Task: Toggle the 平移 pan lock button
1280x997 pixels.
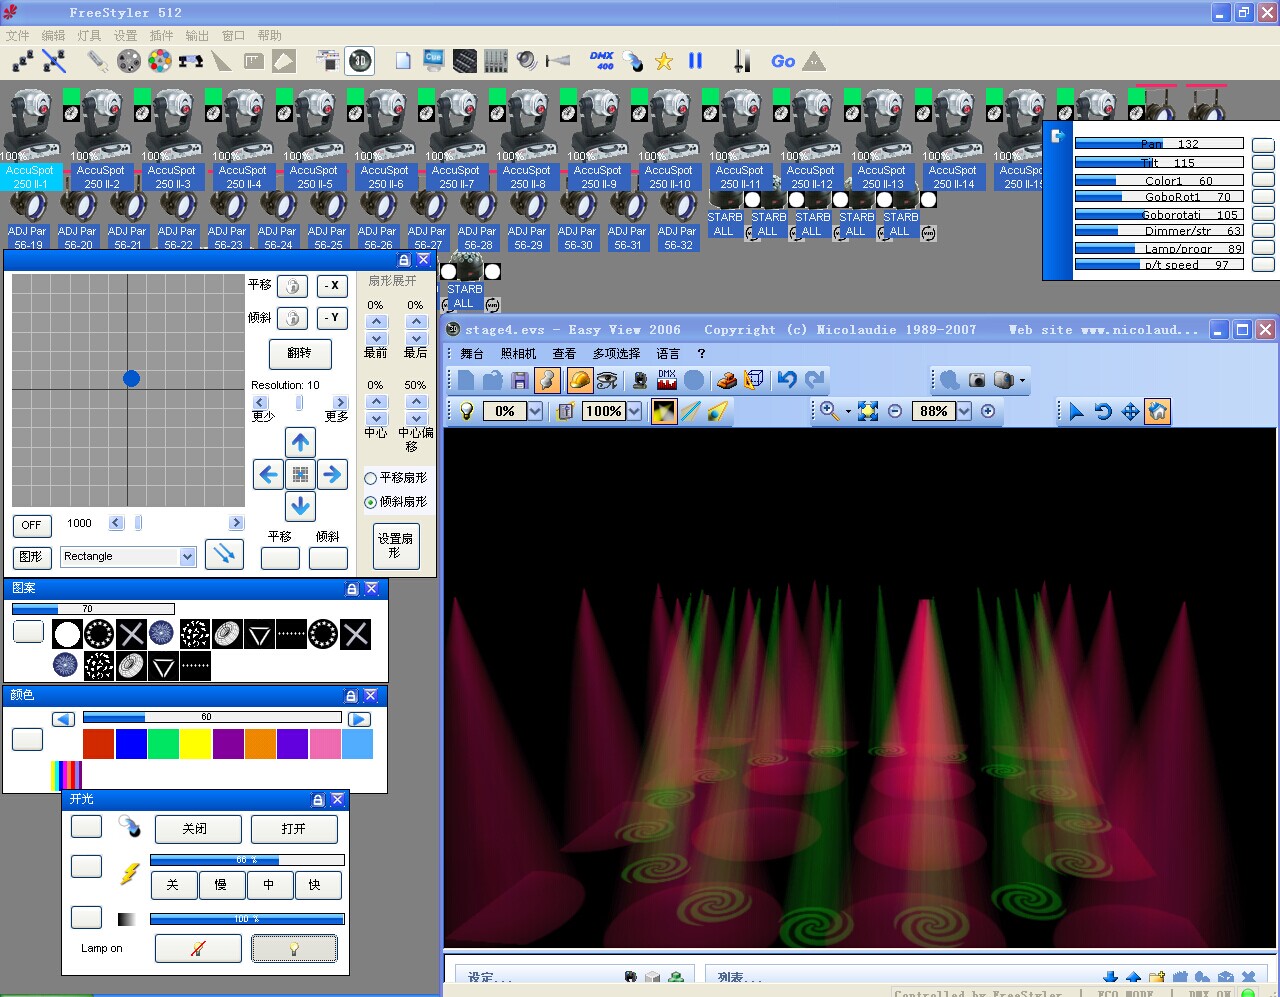Action: tap(292, 286)
